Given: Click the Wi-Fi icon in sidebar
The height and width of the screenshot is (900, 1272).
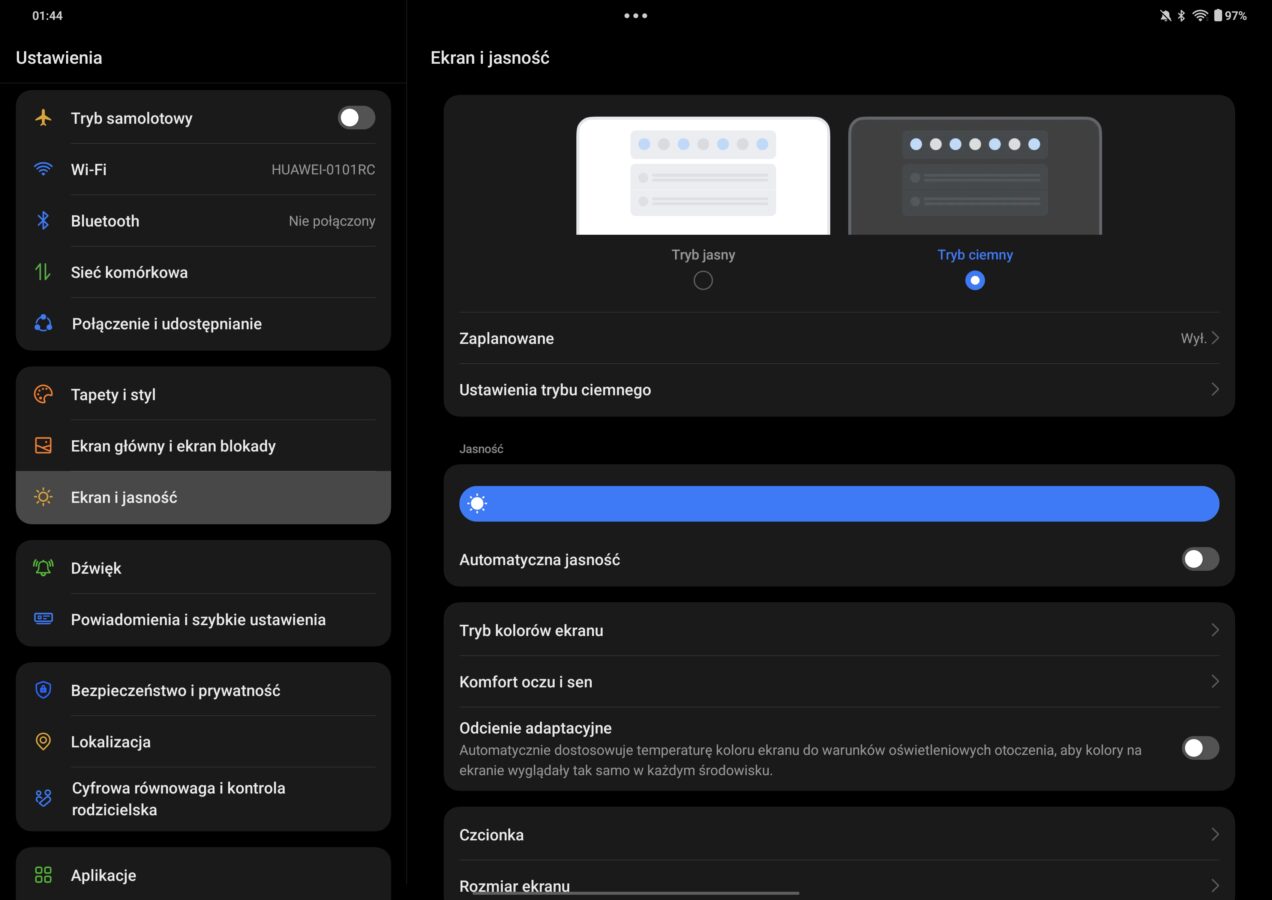Looking at the screenshot, I should click(43, 169).
